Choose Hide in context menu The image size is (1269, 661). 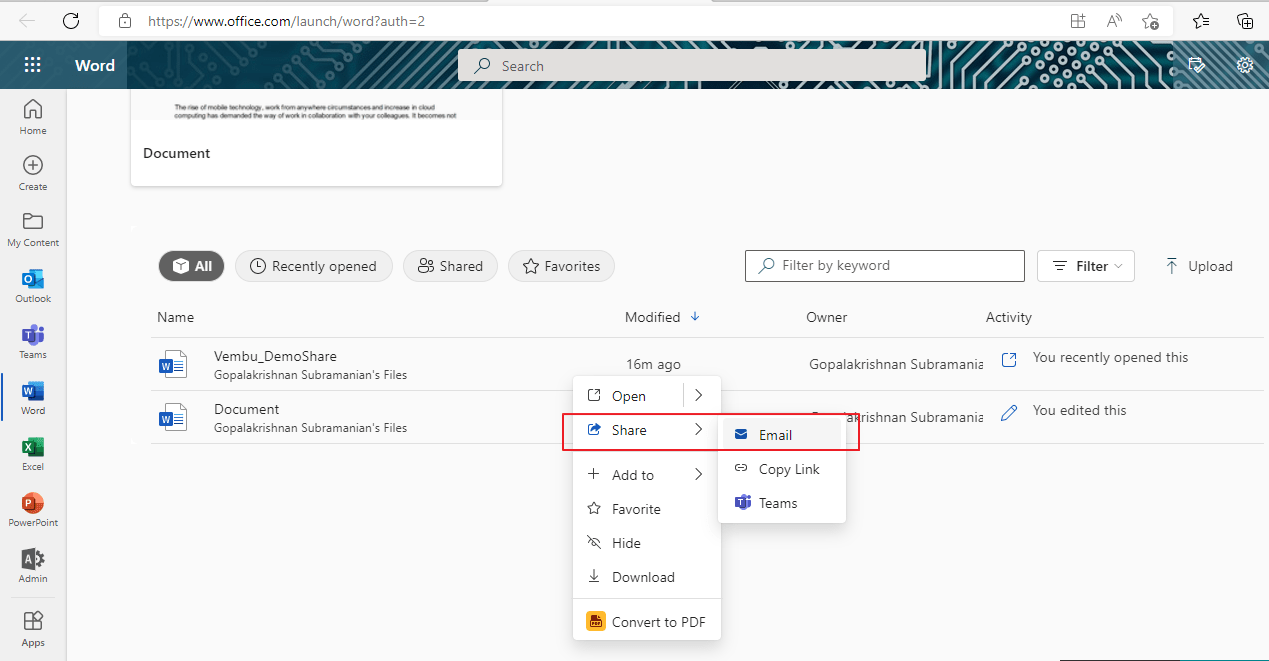pos(646,543)
